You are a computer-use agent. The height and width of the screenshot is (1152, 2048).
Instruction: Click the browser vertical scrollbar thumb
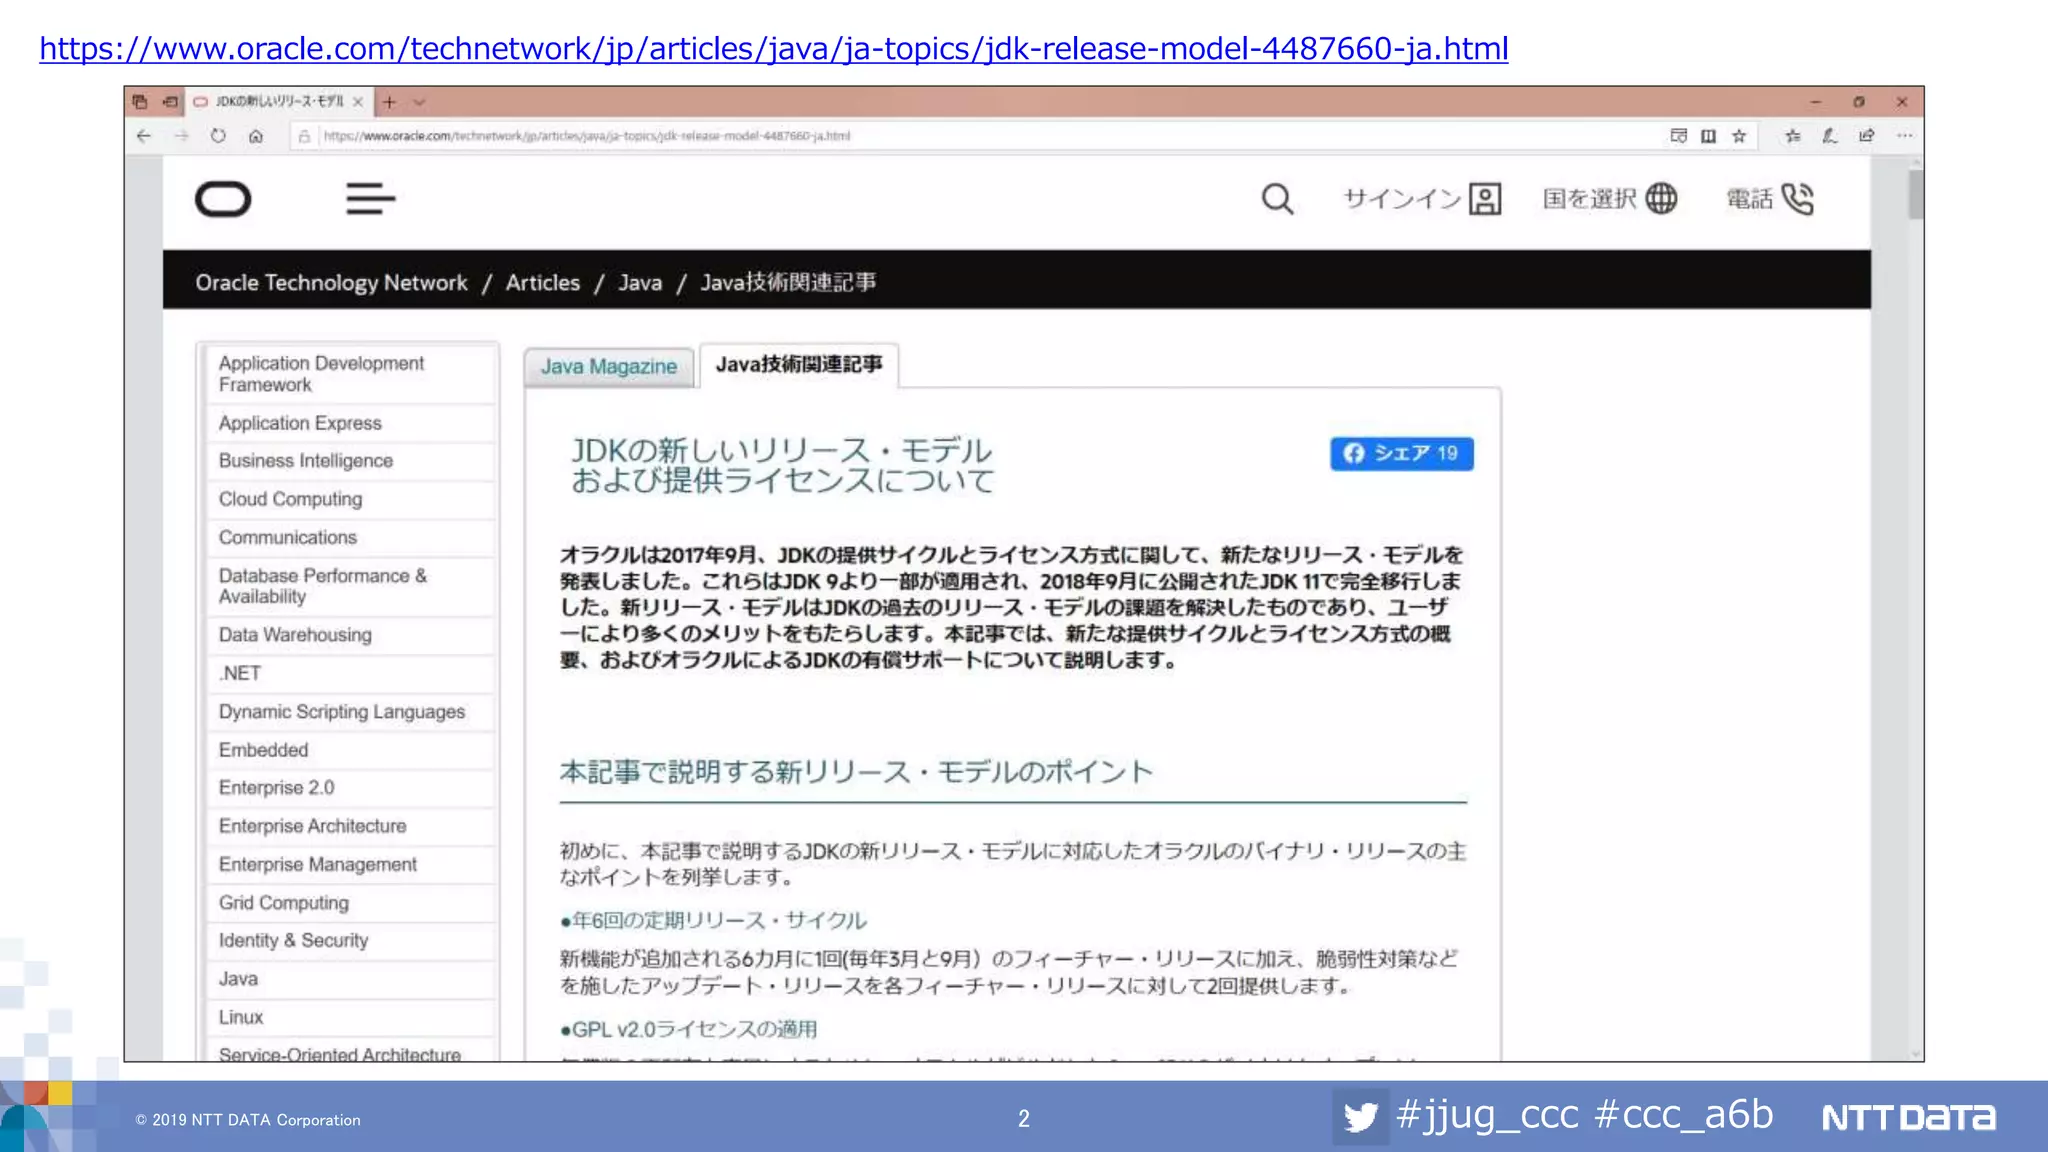click(x=1915, y=194)
